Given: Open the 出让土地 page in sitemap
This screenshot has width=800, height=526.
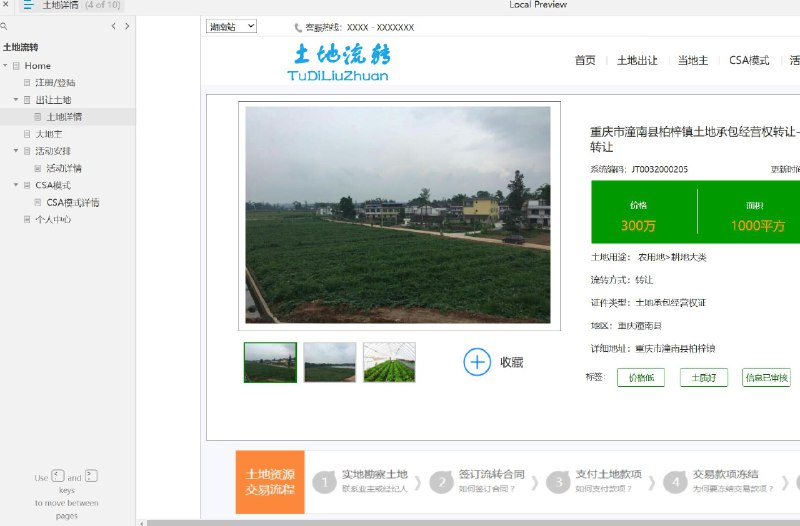Looking at the screenshot, I should point(53,100).
